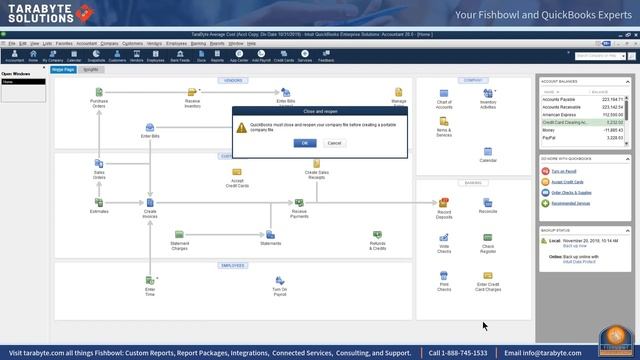Open the Items & Services icon
Image resolution: width=640 pixels, height=360 pixels.
click(444, 127)
